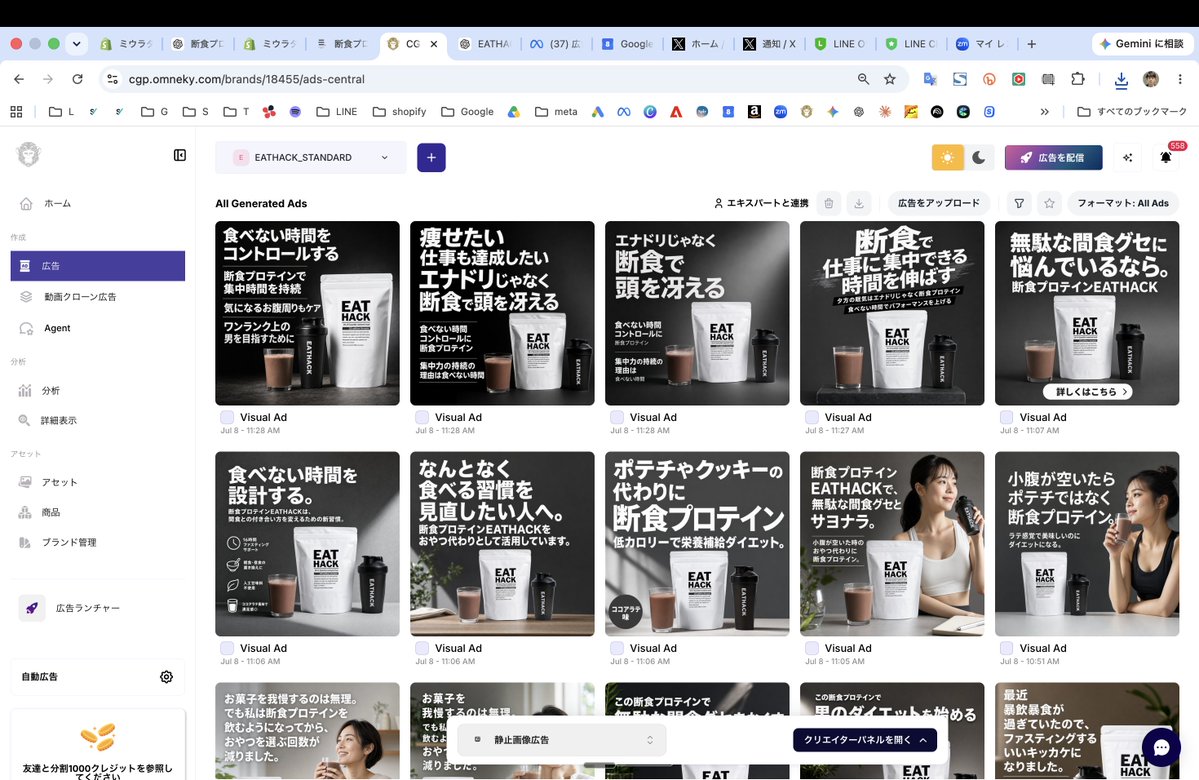Viewport: 1199px width, 780px height.
Task: Expand クリエイターパネルを開く panel
Action: [x=865, y=739]
